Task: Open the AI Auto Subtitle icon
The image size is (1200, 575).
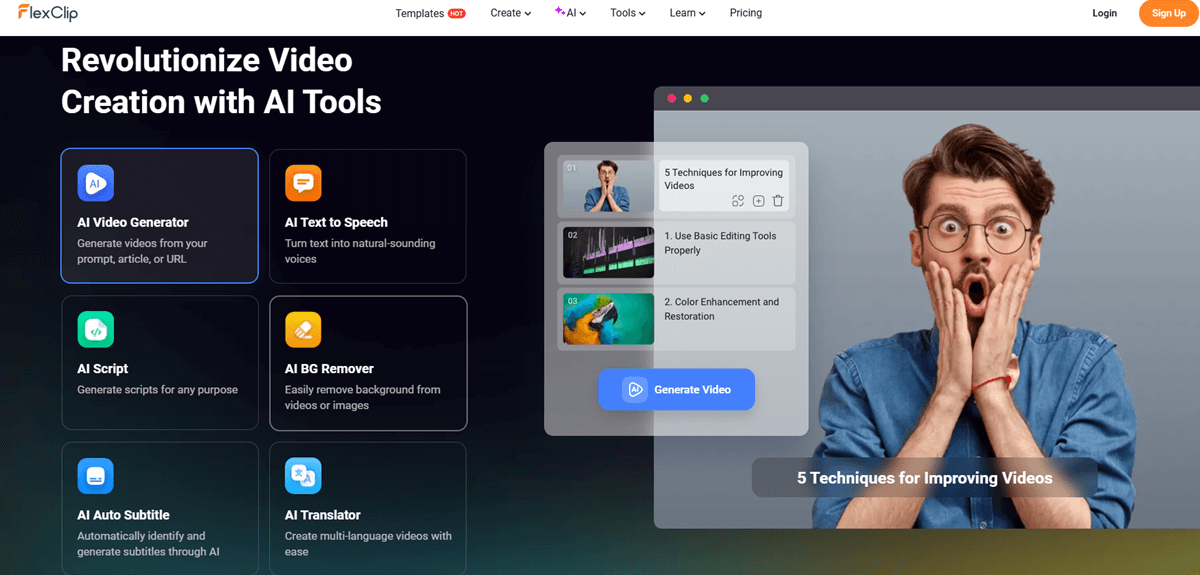Action: click(x=96, y=476)
